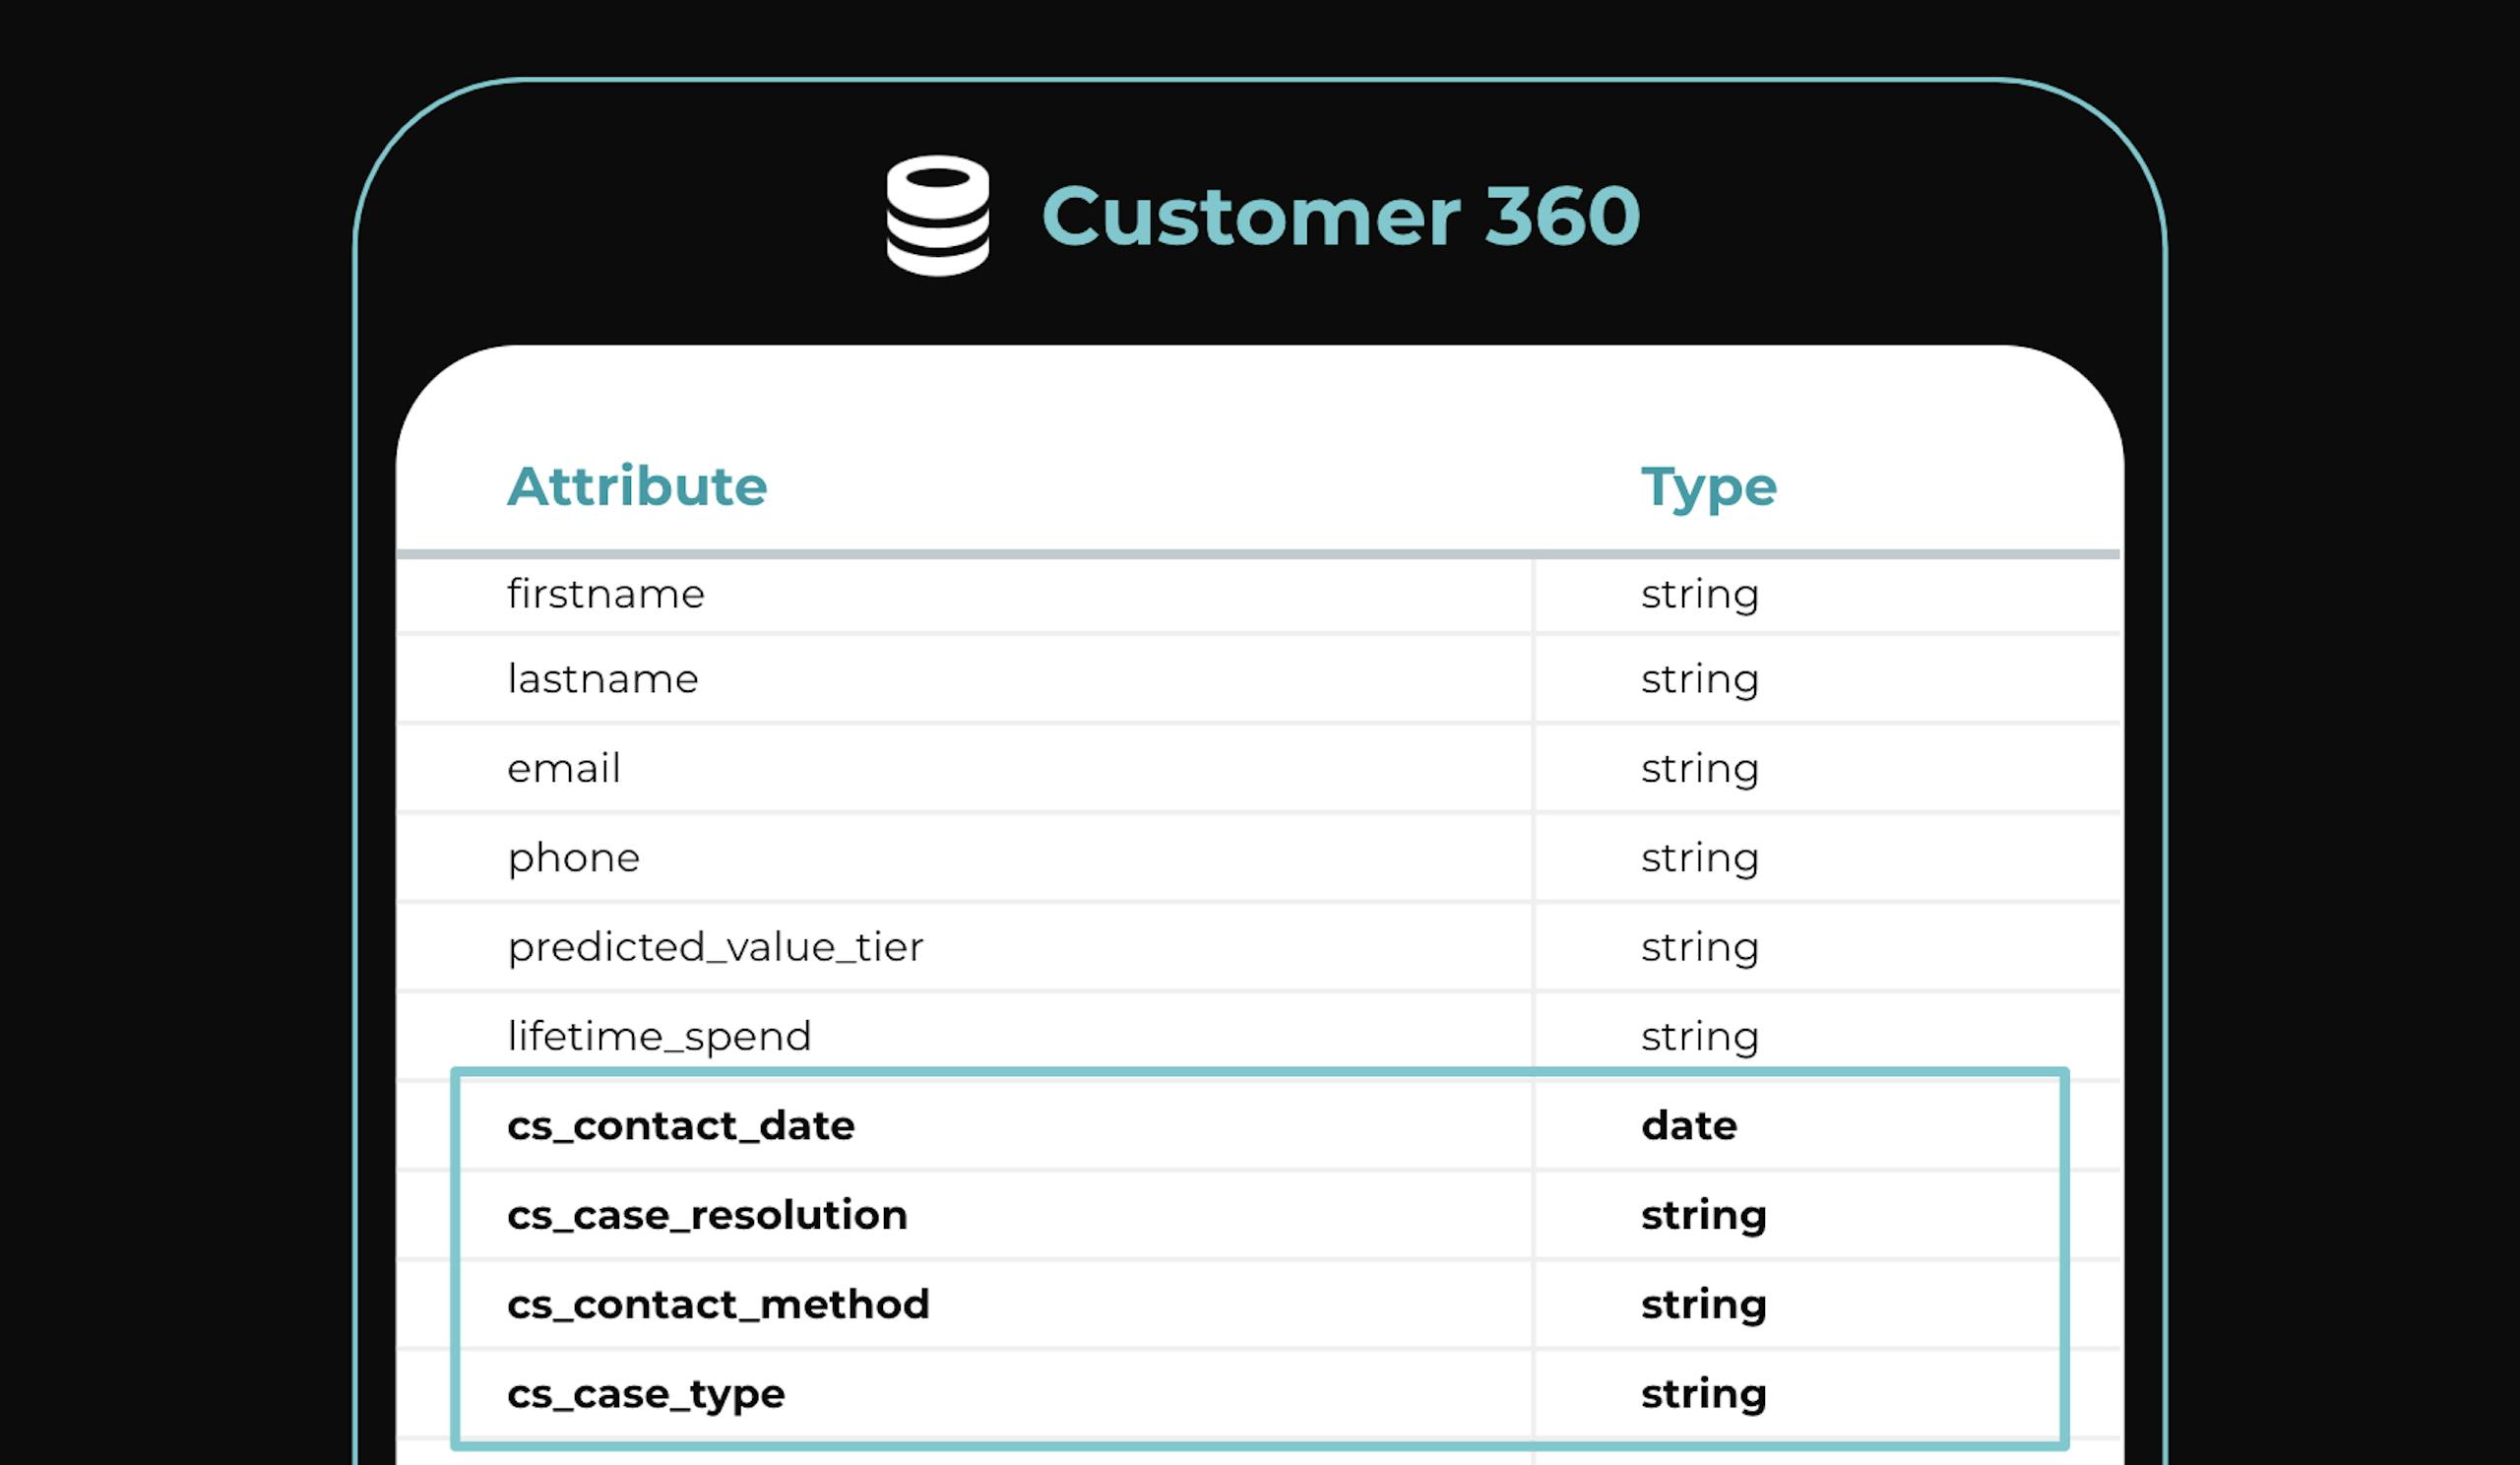
Task: Click the string type for email
Action: 1700,768
